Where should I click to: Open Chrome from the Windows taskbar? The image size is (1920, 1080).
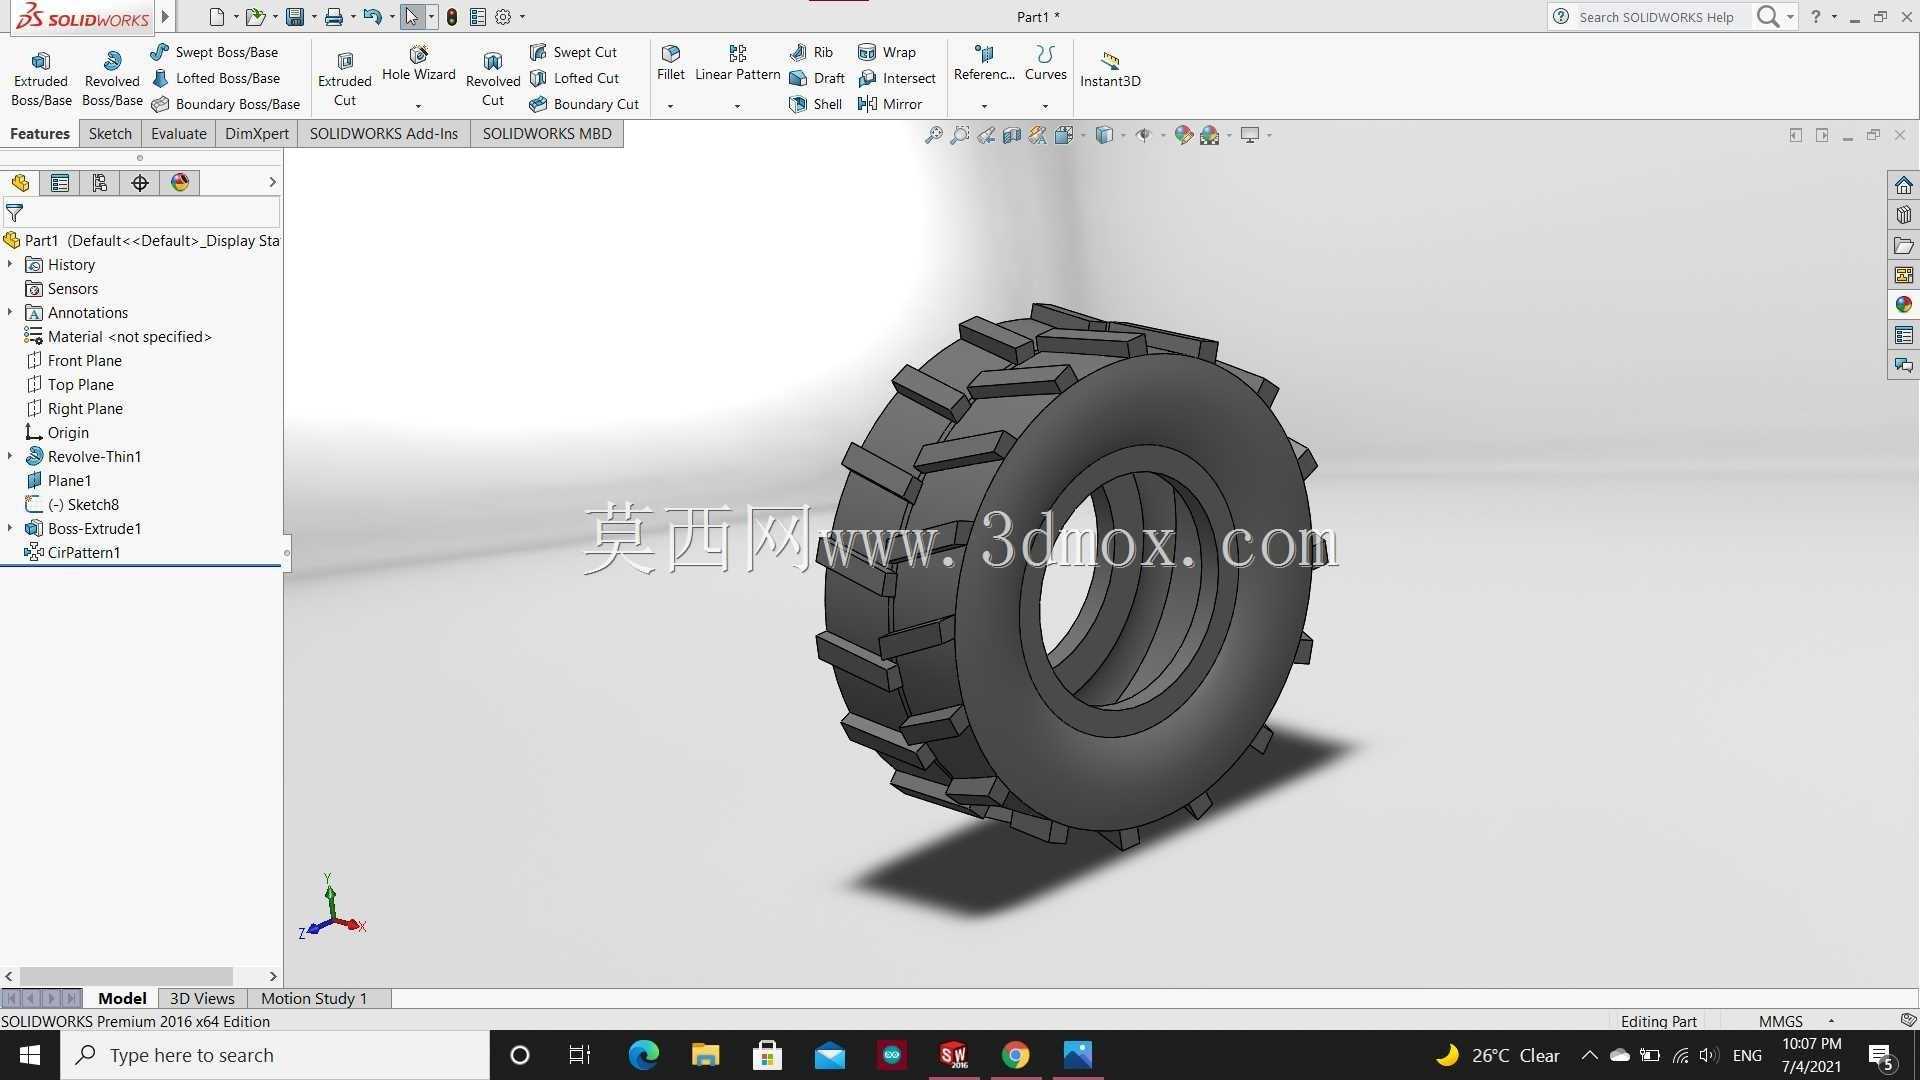click(1015, 1055)
